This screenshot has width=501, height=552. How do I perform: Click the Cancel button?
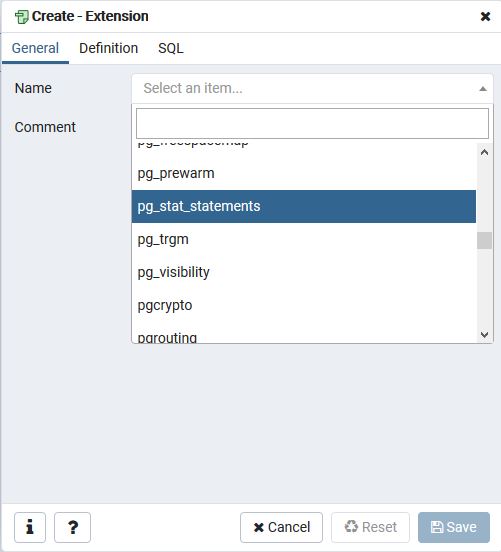point(281,527)
